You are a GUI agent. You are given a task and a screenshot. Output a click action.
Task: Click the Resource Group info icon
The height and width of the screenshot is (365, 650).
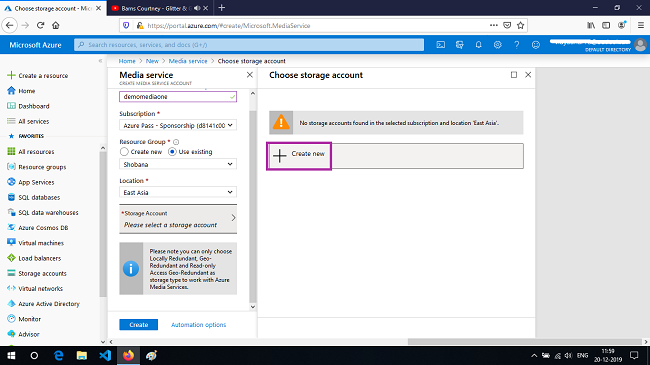[x=176, y=142]
